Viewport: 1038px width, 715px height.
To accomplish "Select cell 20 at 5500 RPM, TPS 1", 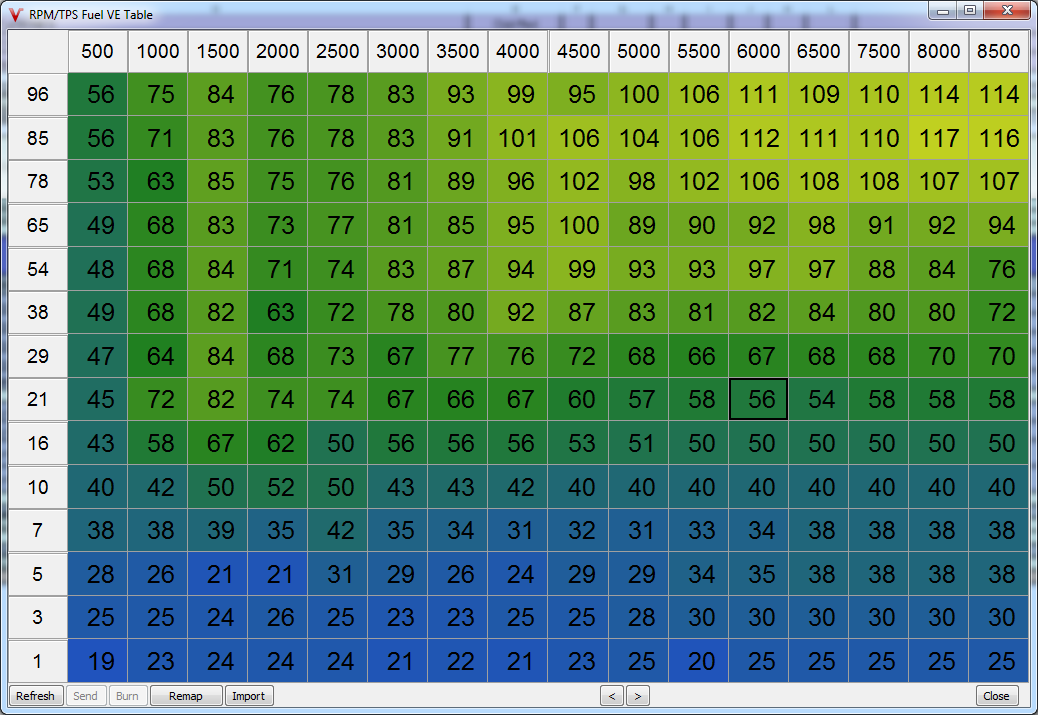I will [698, 661].
